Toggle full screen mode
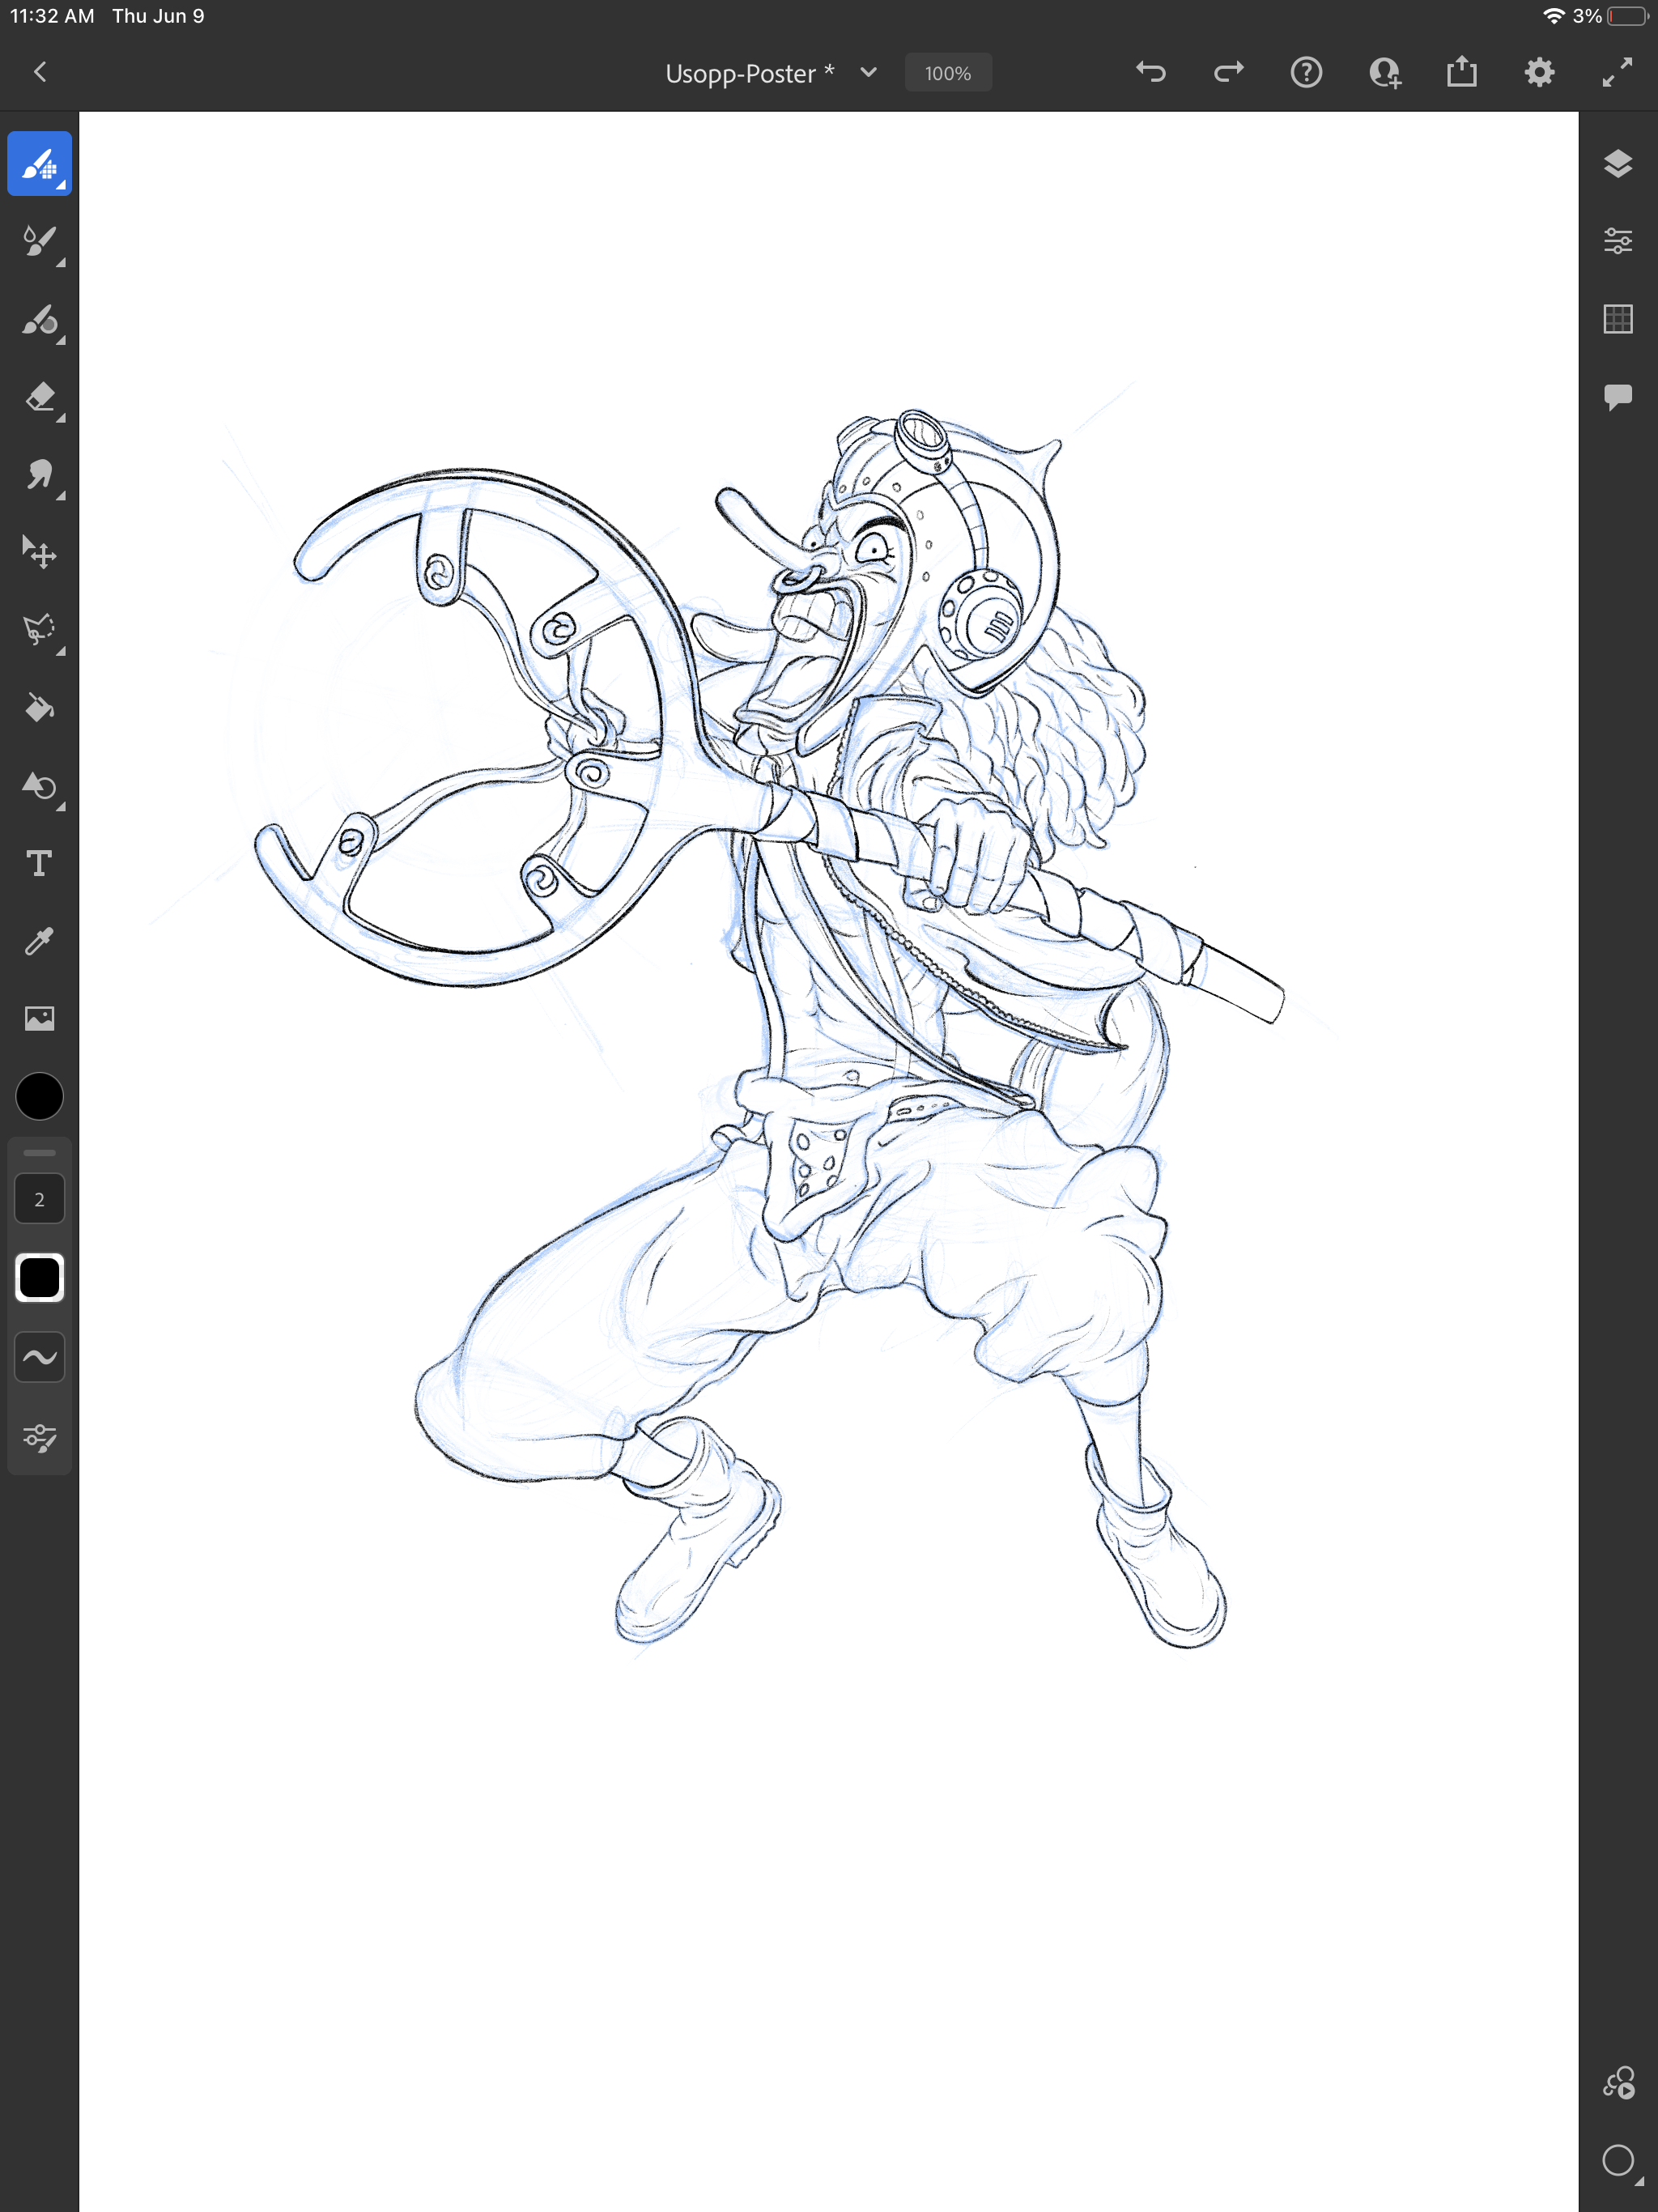1658x2212 pixels. pos(1617,72)
